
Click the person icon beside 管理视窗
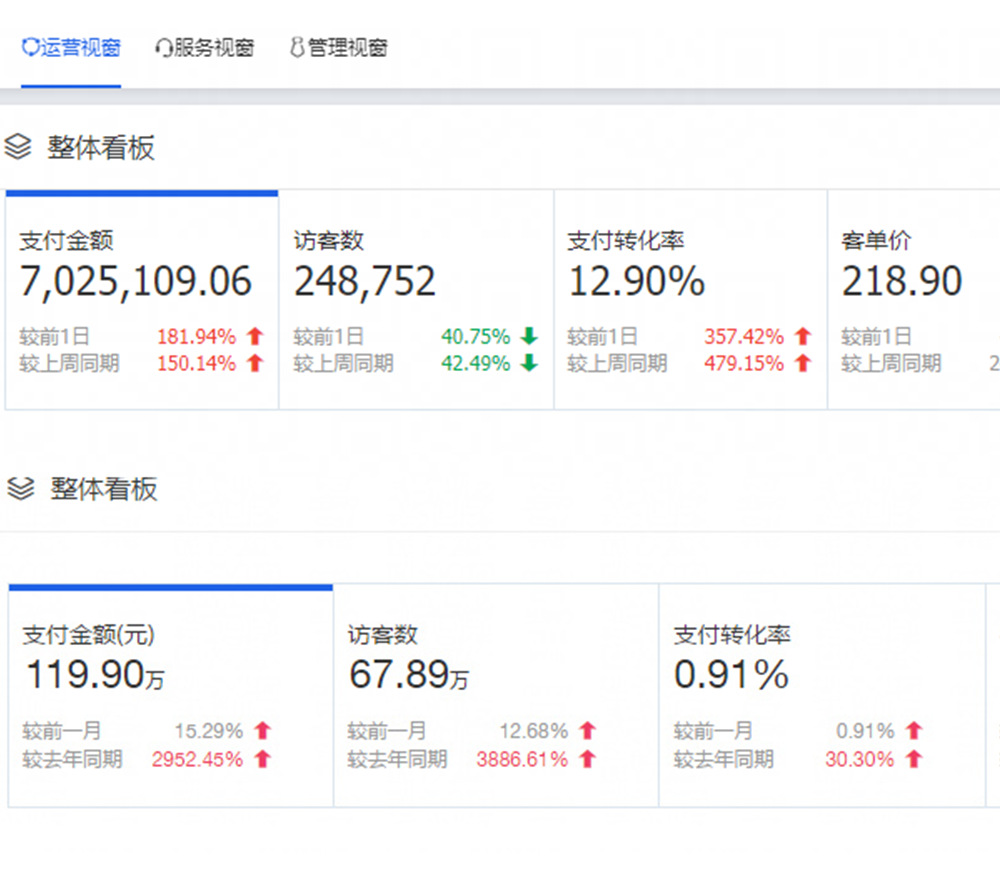297,48
